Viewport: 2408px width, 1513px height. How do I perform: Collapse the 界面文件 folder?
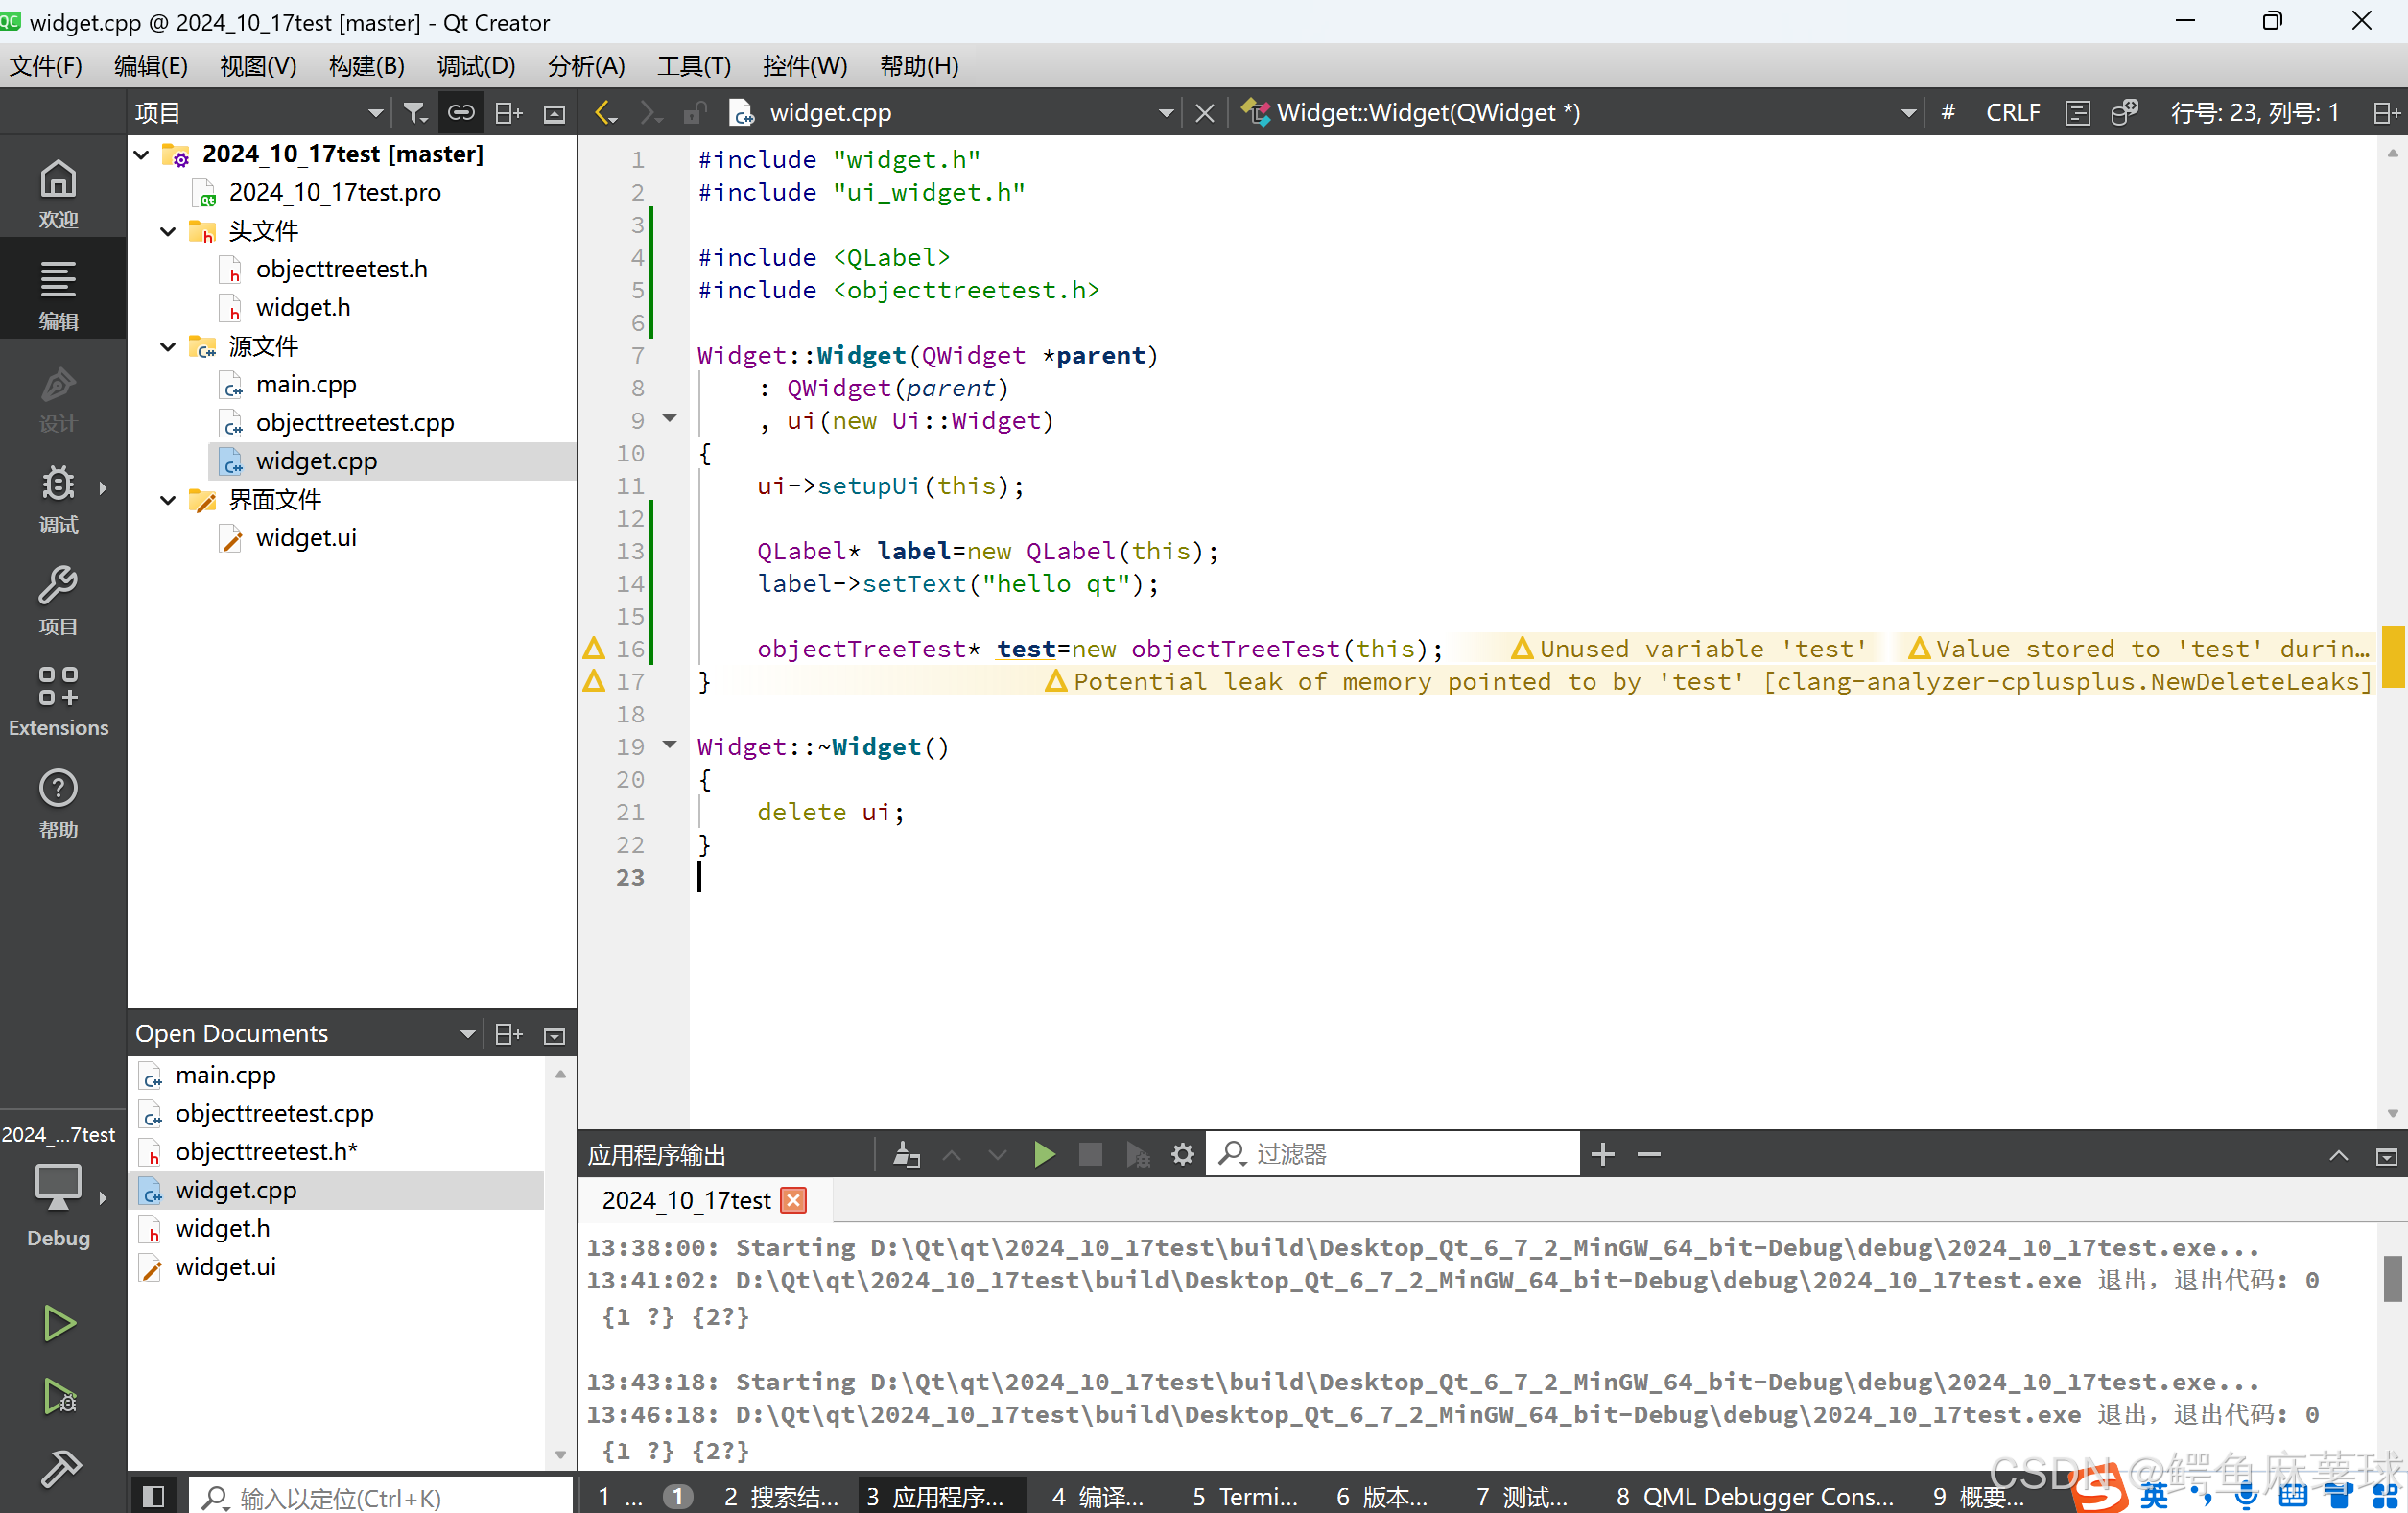[x=168, y=500]
